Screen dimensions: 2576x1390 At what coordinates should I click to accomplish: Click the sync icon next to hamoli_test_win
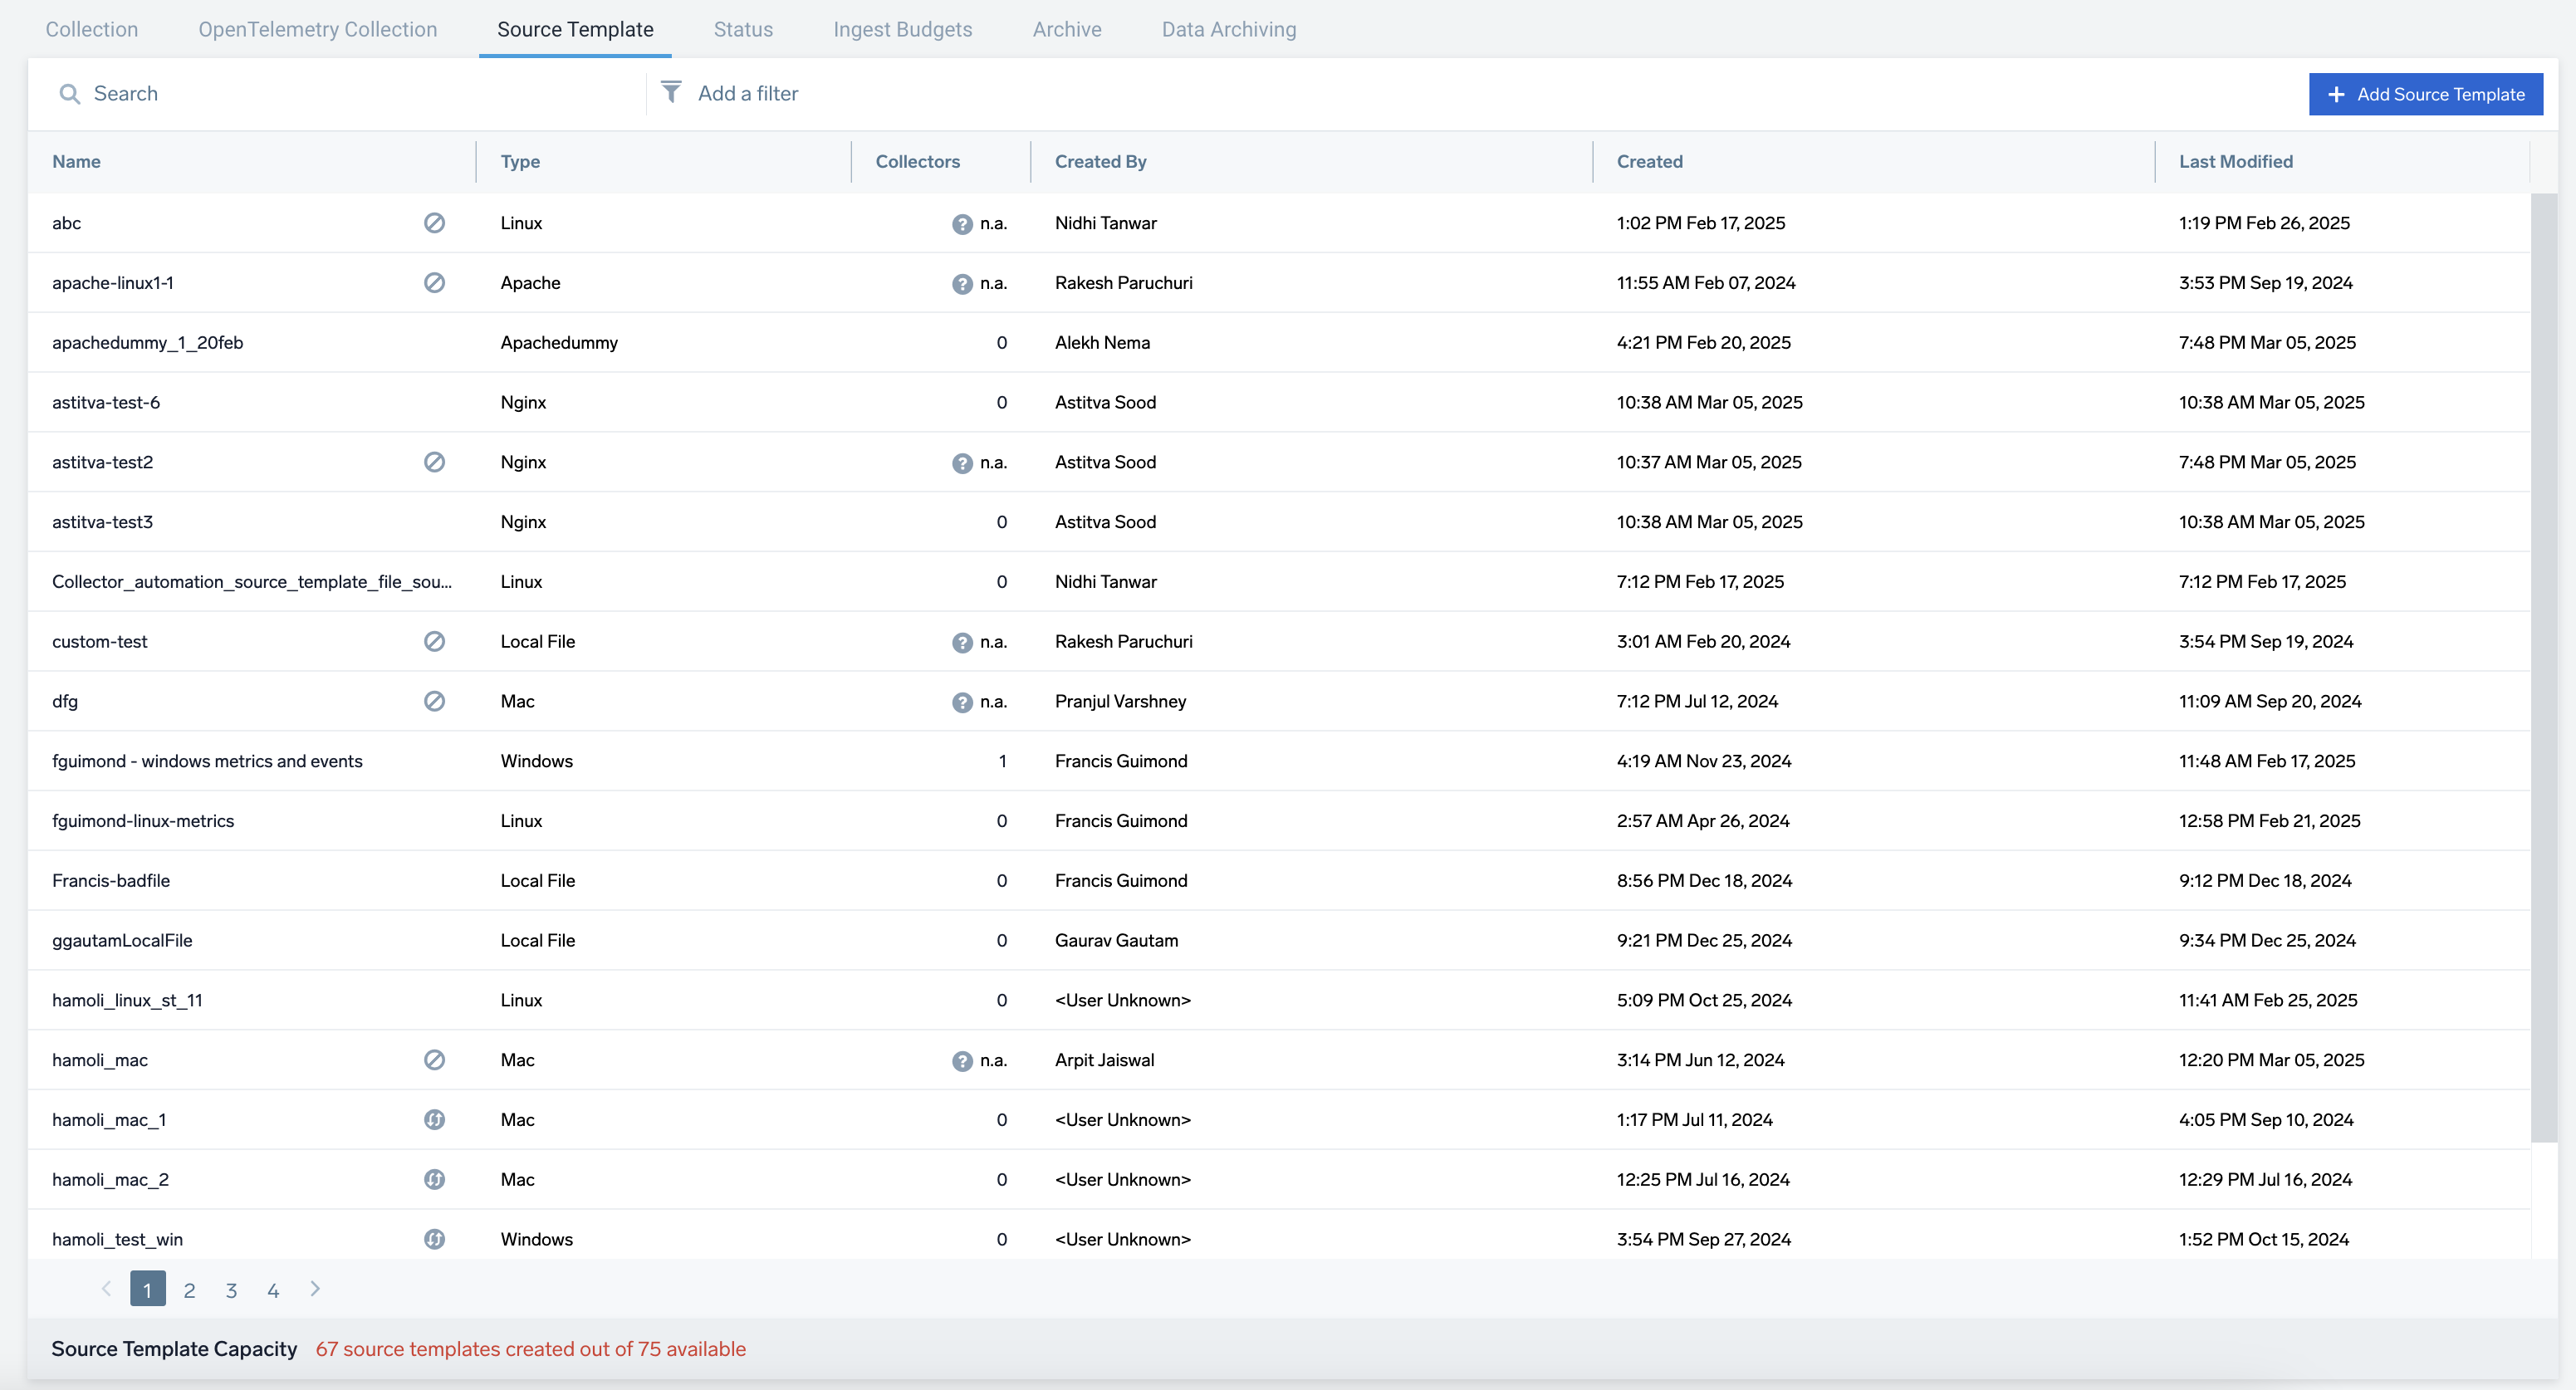pyautogui.click(x=435, y=1239)
